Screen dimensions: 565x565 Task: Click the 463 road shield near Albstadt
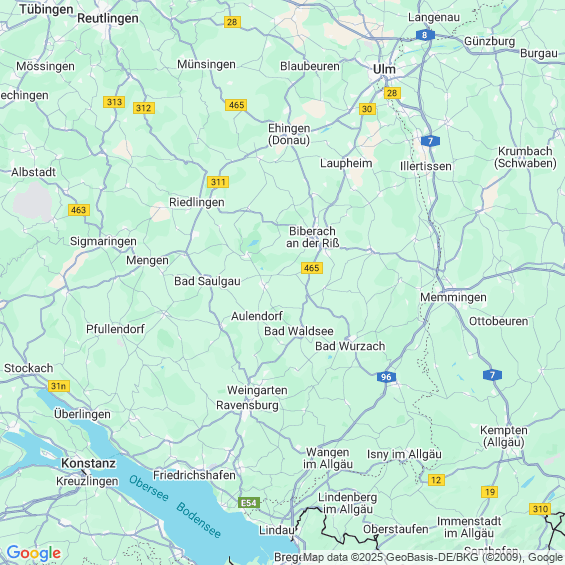tap(79, 210)
